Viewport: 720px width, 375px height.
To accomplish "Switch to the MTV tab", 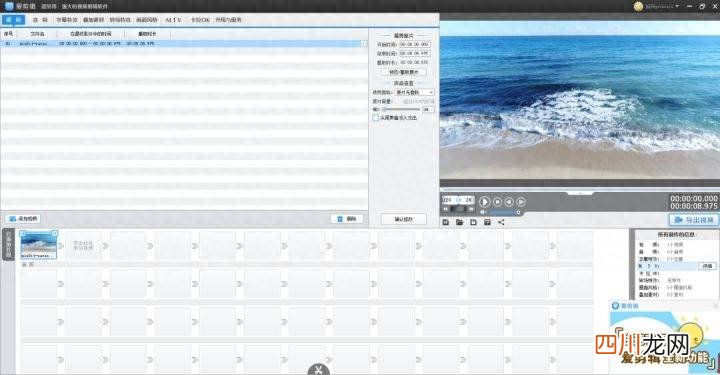I will [x=174, y=20].
